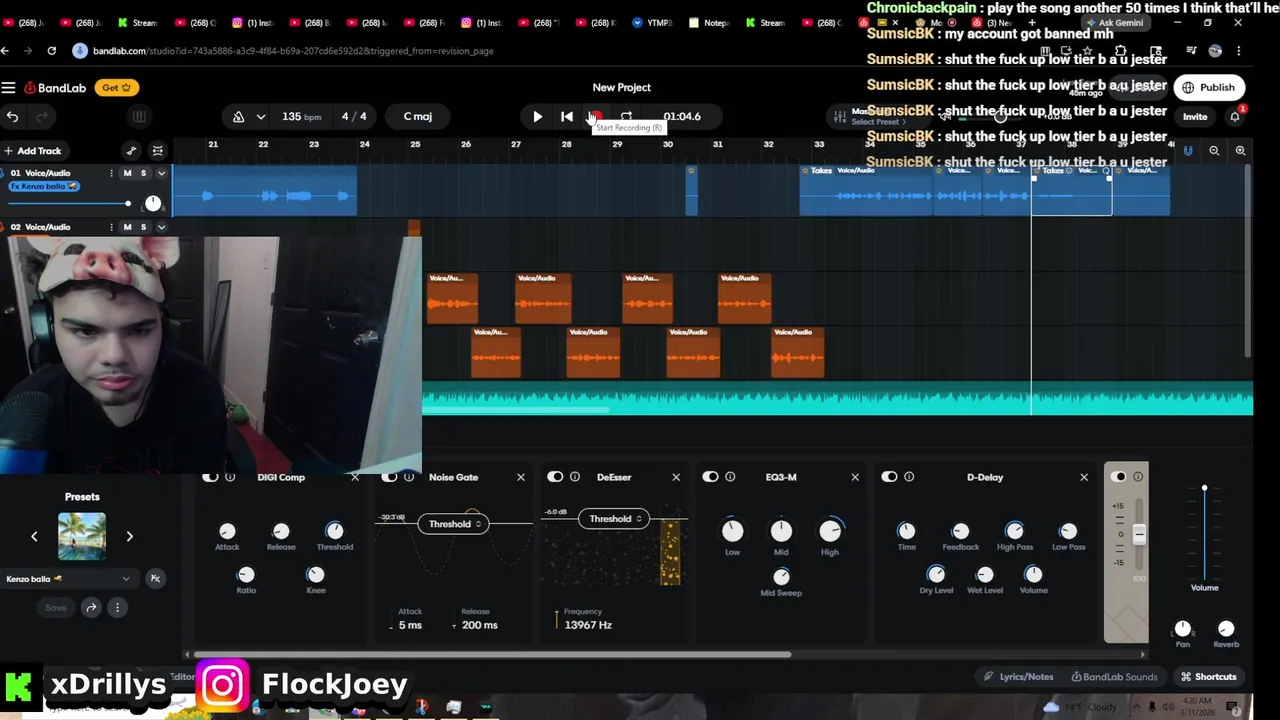Open the virtual piano keyboard icon
The image size is (1280, 720).
point(139,117)
